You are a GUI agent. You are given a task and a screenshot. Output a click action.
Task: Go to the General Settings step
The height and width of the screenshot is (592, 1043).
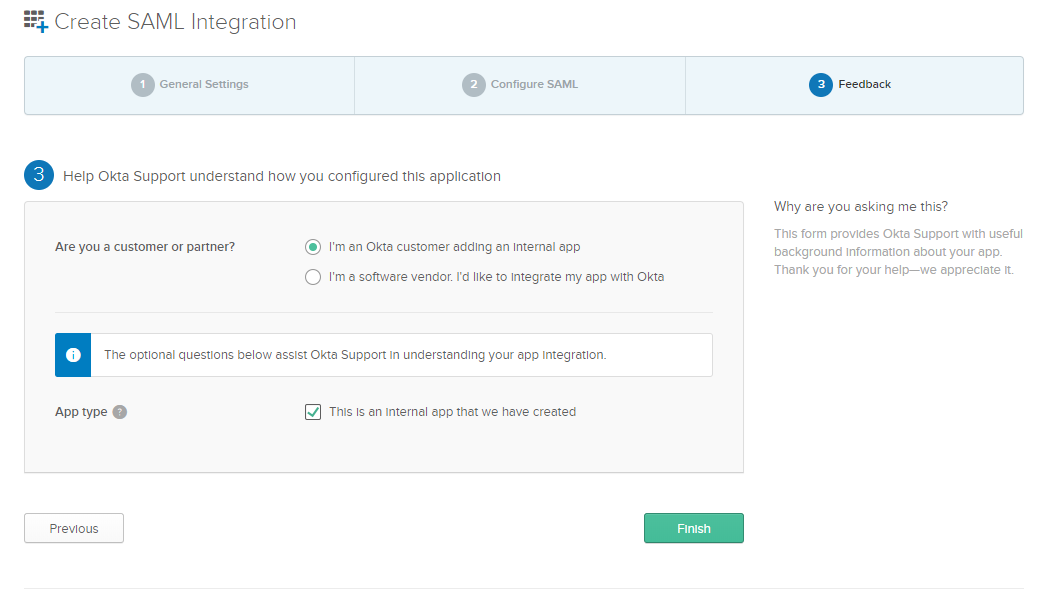[x=190, y=85]
